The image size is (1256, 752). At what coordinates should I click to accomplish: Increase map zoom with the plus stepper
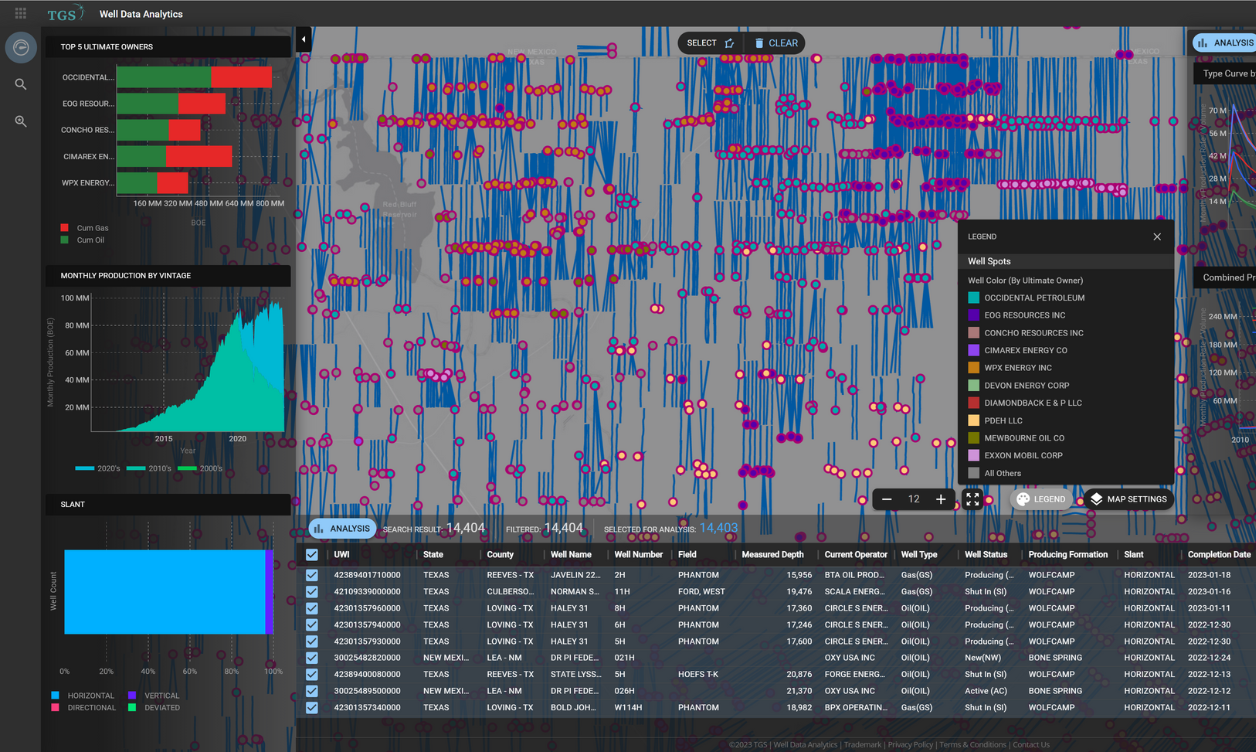tap(940, 498)
